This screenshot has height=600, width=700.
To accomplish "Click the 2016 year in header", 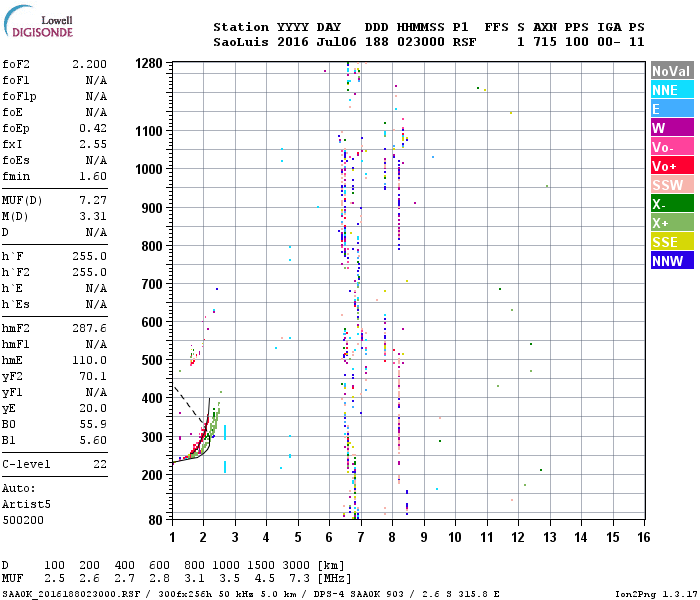I will coord(293,42).
